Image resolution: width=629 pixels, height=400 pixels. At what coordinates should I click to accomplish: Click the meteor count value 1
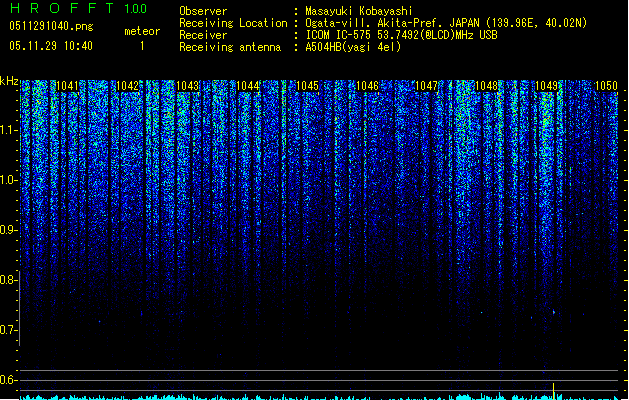[x=142, y=46]
